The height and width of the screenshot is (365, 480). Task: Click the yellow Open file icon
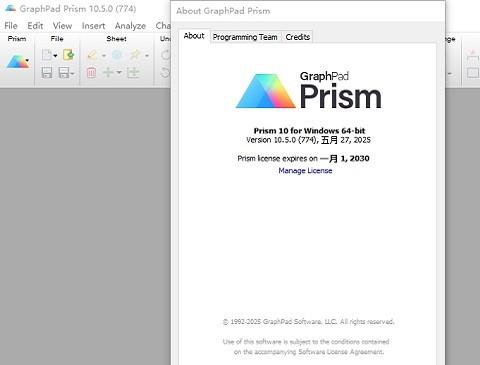(x=68, y=55)
